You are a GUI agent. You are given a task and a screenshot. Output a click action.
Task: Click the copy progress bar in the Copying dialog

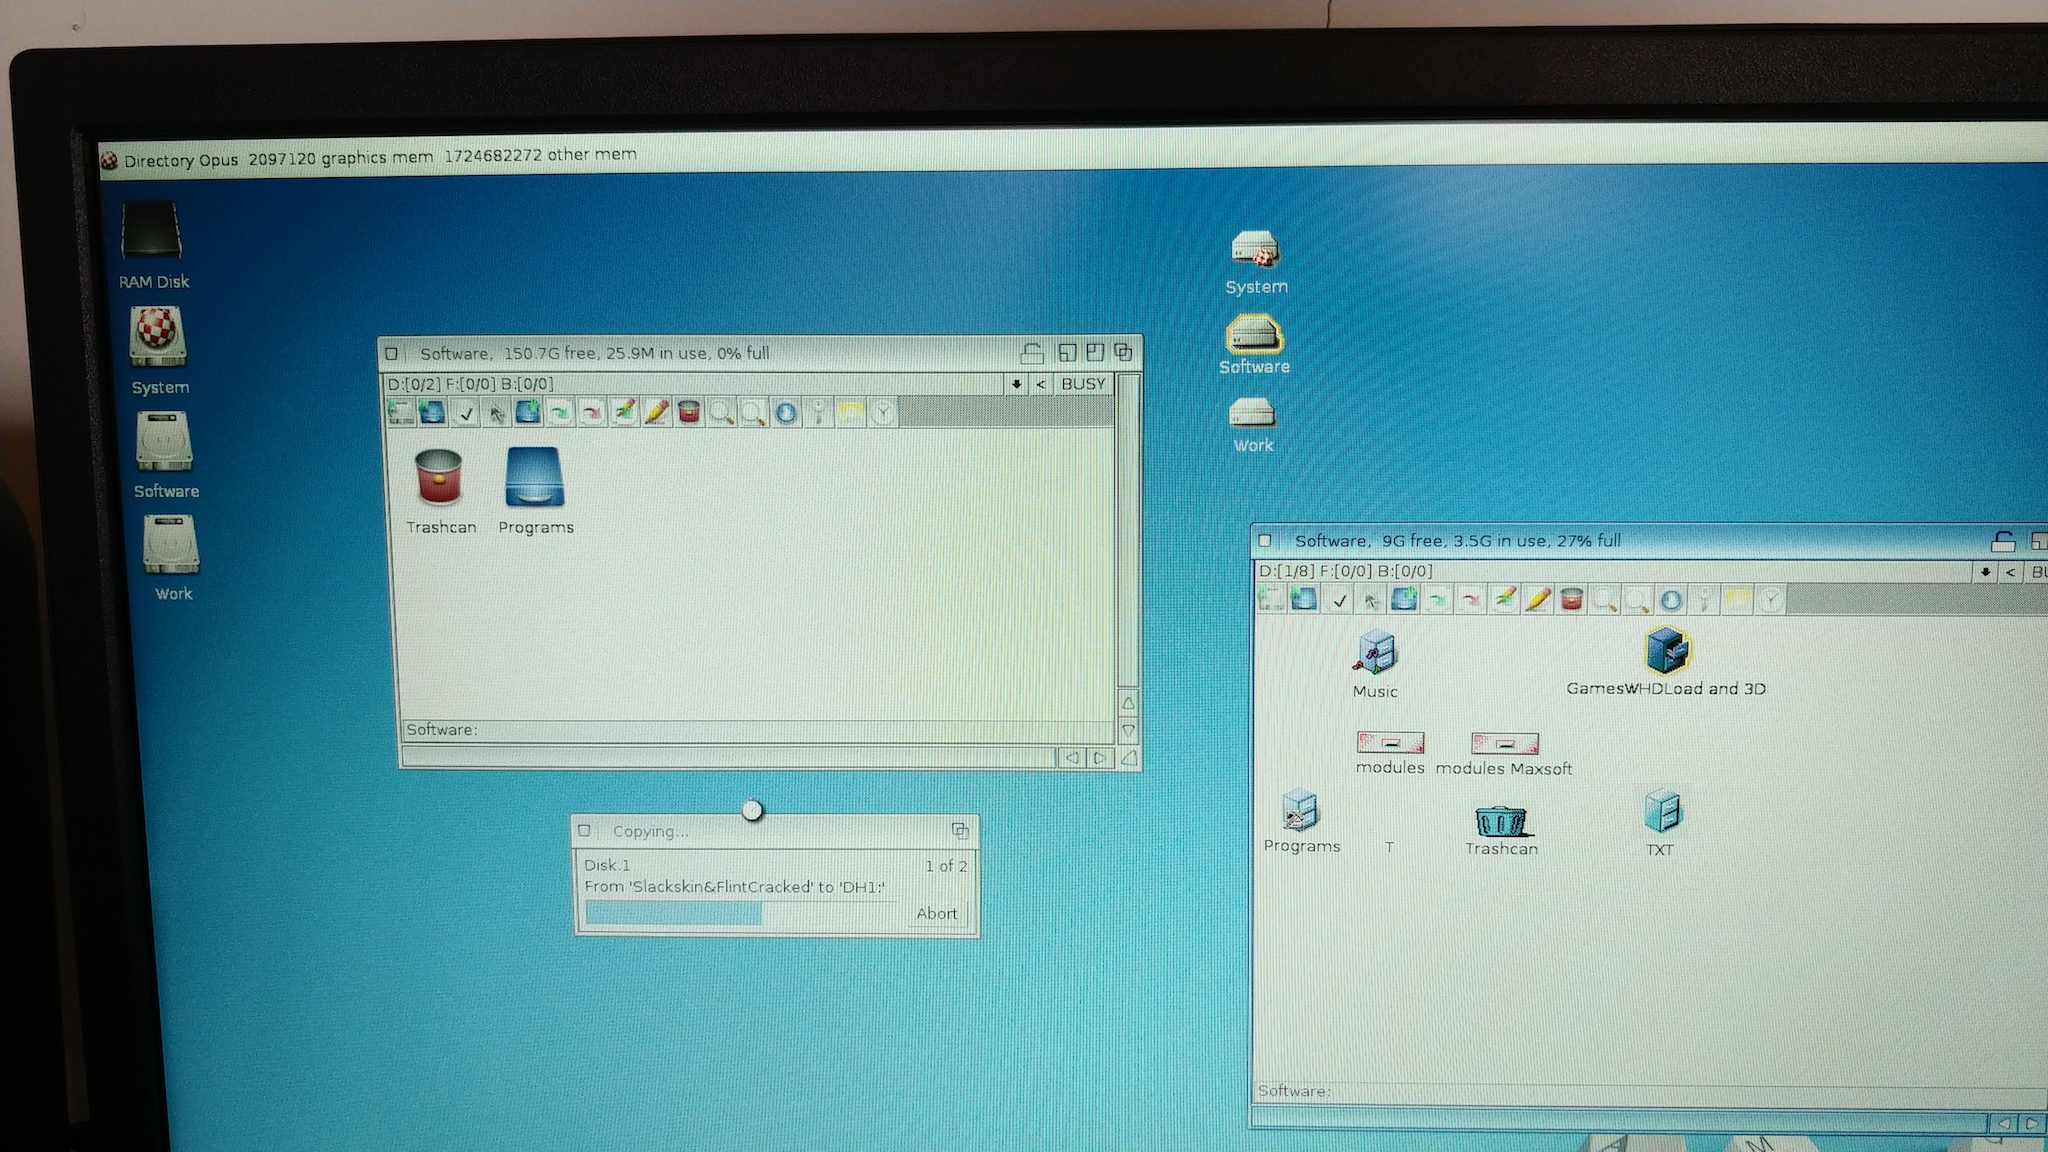pos(741,913)
